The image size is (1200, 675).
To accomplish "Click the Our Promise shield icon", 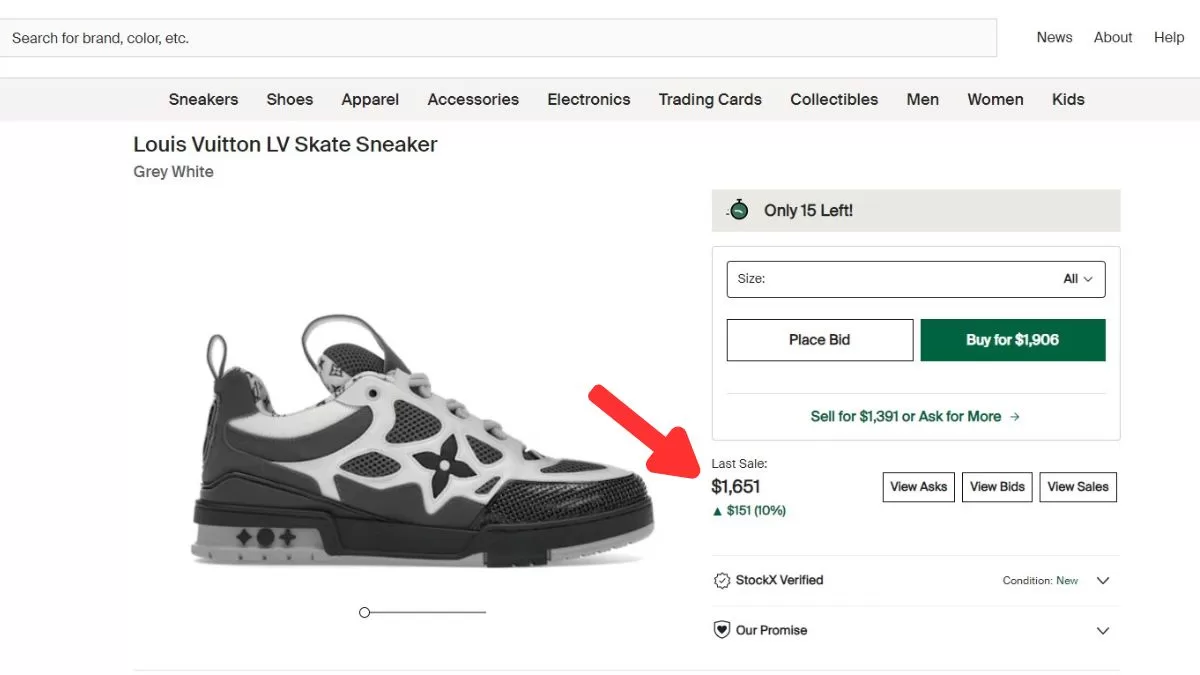I will (x=722, y=630).
